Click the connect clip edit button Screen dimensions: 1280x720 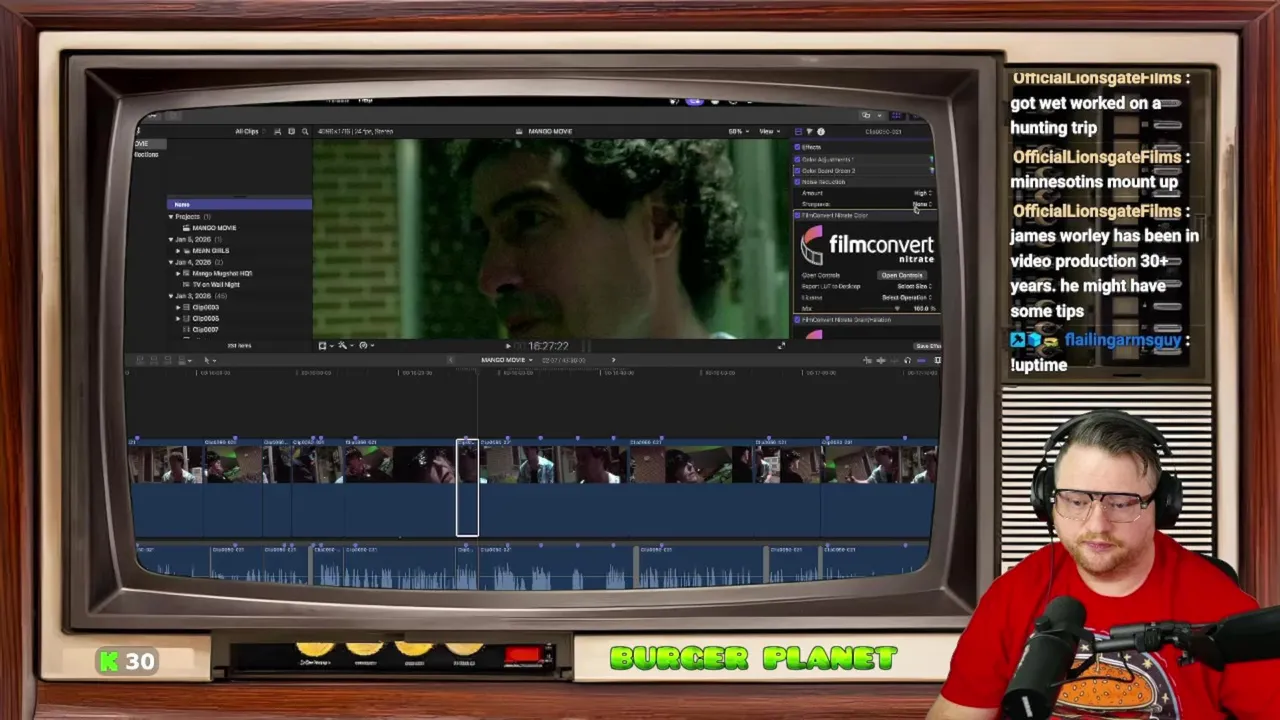[x=141, y=360]
